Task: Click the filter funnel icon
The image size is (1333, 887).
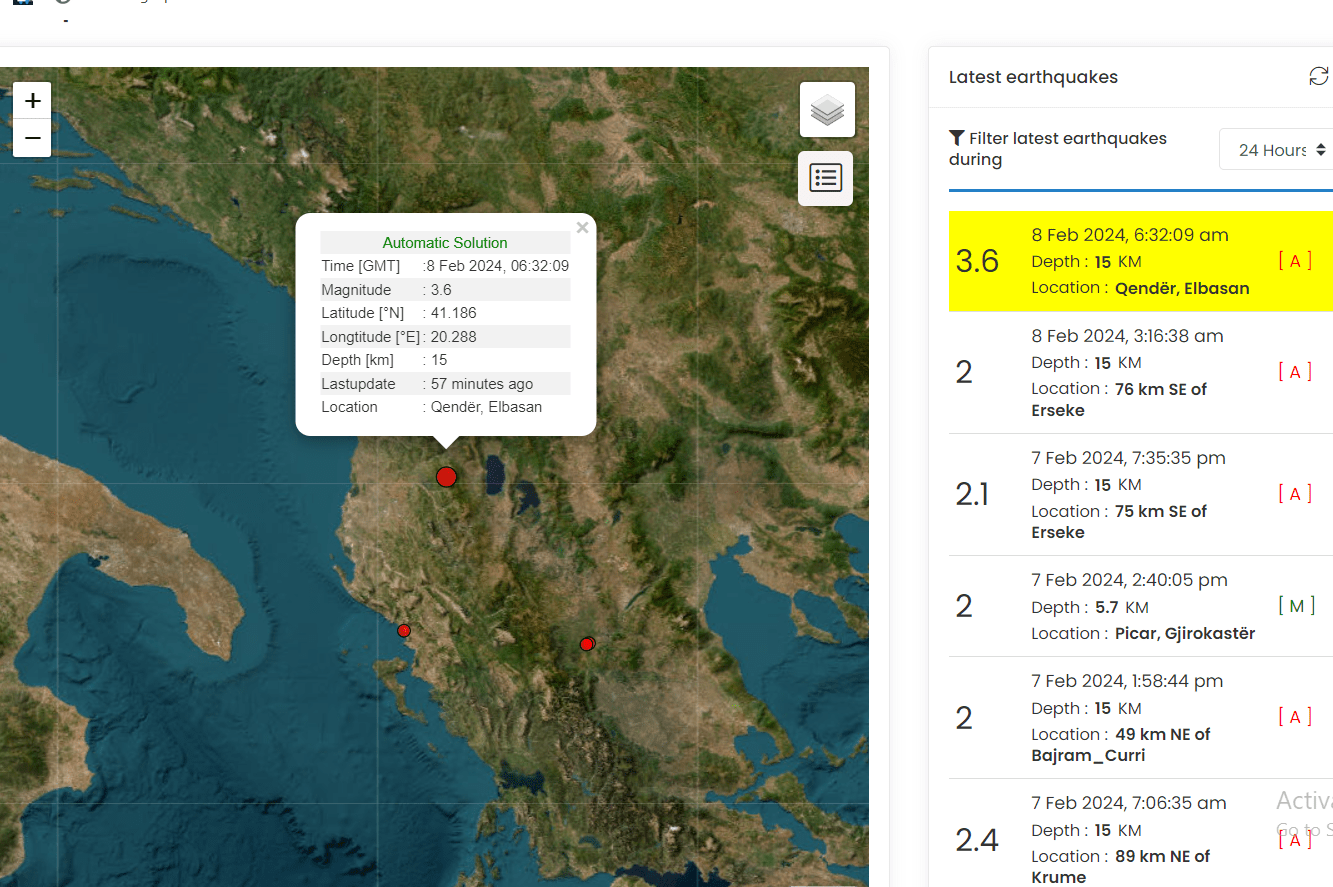Action: tap(957, 138)
